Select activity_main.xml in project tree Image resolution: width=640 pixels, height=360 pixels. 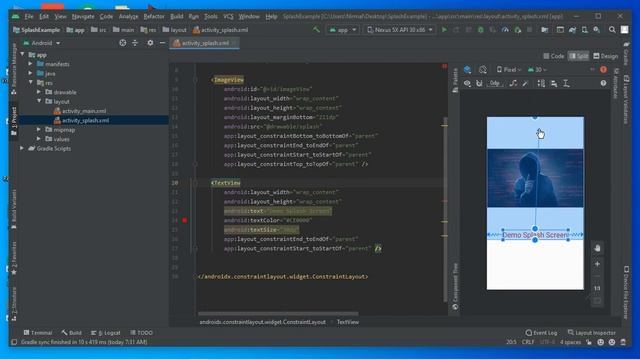(80, 111)
